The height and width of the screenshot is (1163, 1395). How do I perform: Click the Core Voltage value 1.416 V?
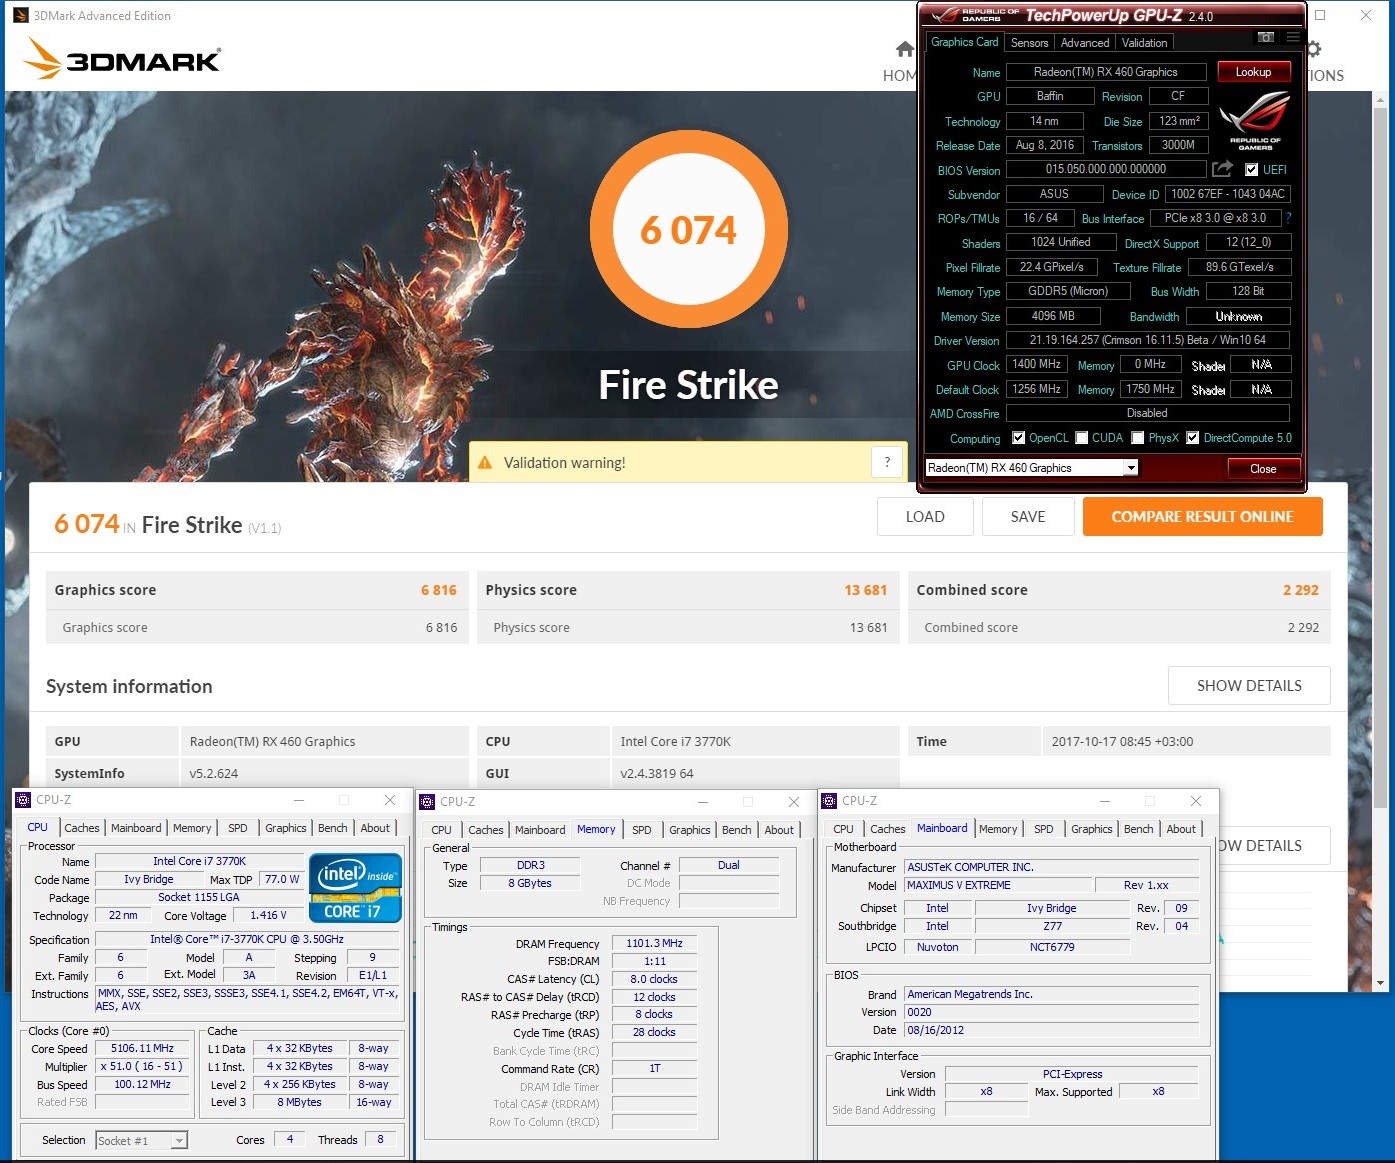pyautogui.click(x=268, y=915)
